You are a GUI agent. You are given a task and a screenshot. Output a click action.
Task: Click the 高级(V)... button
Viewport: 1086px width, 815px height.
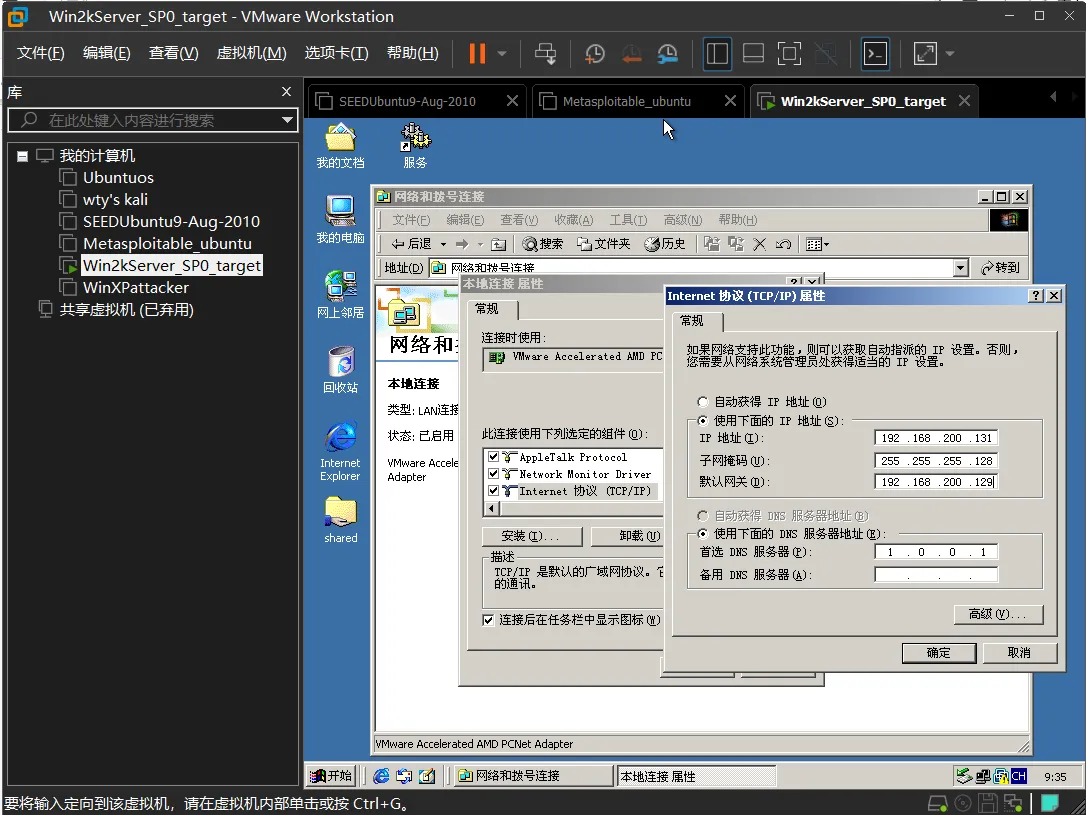tap(998, 614)
